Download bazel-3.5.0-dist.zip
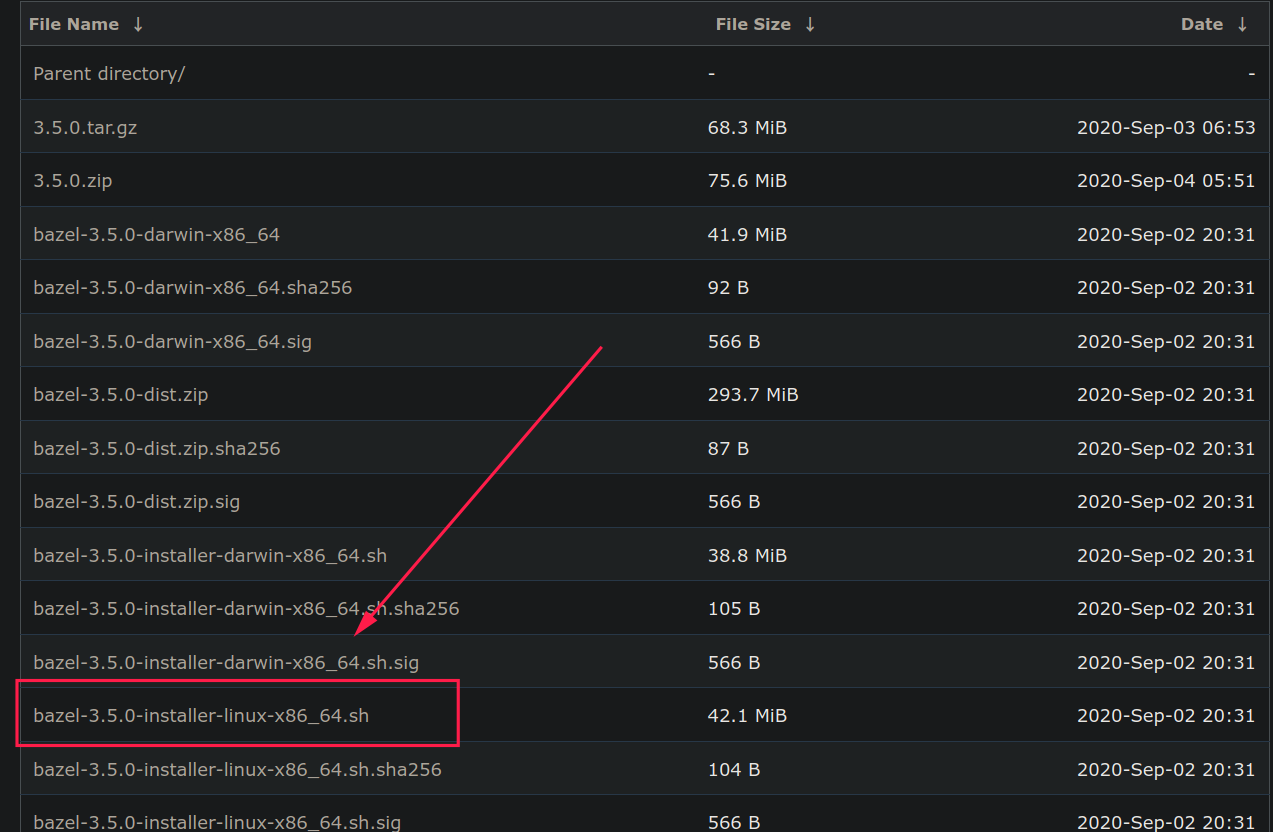The width and height of the screenshot is (1273, 832). pyautogui.click(x=121, y=395)
